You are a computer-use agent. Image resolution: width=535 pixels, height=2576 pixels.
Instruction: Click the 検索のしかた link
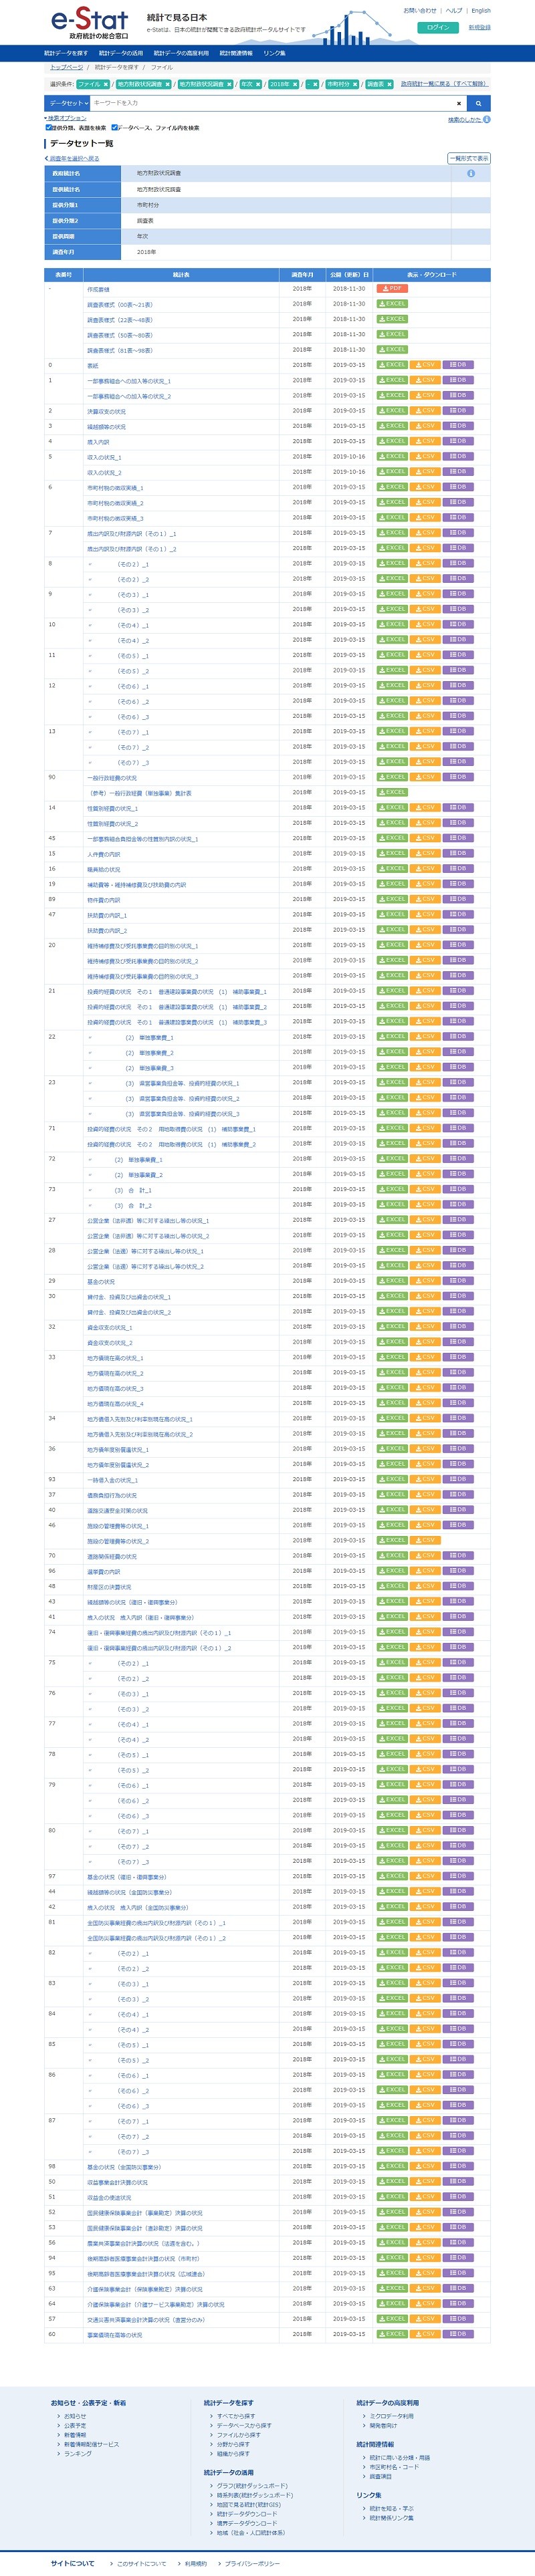coord(464,119)
